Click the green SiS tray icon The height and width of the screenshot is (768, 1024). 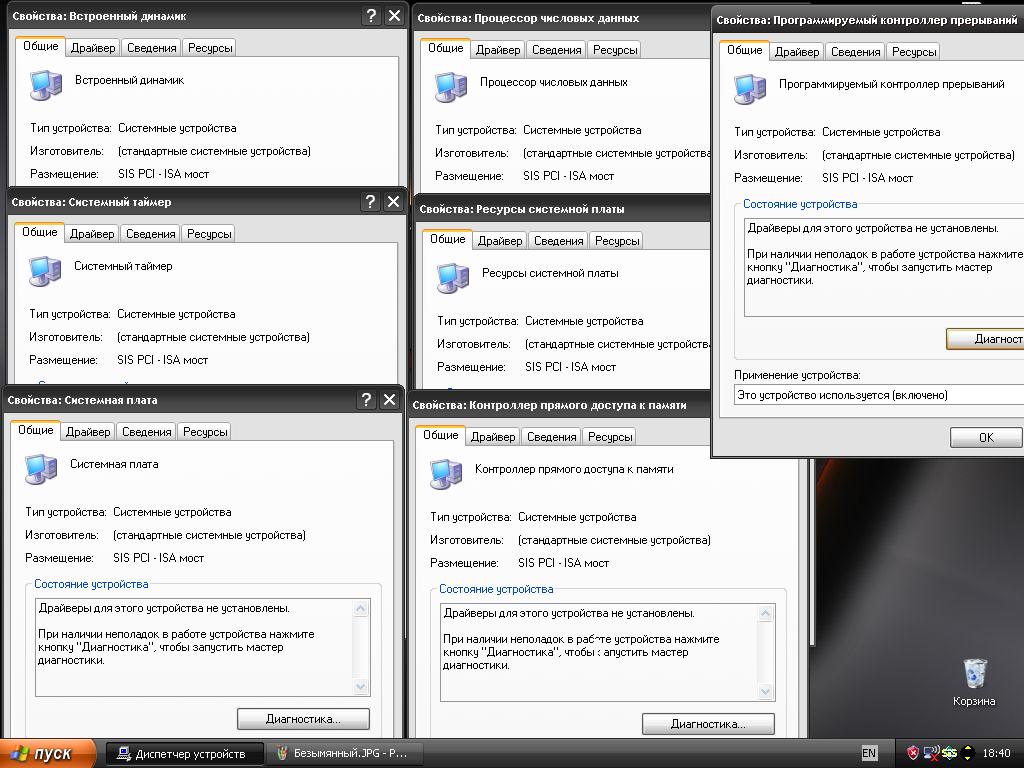tap(949, 753)
